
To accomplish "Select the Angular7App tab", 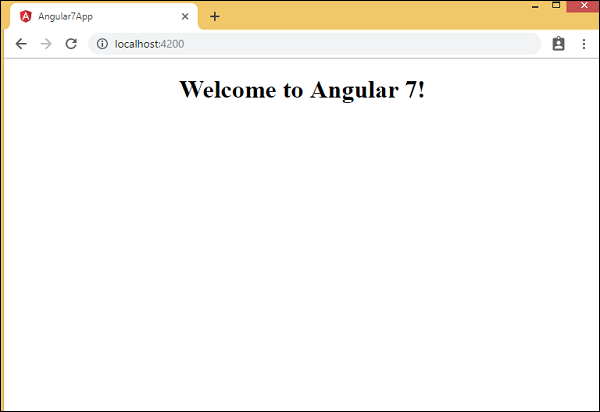I will tap(104, 16).
